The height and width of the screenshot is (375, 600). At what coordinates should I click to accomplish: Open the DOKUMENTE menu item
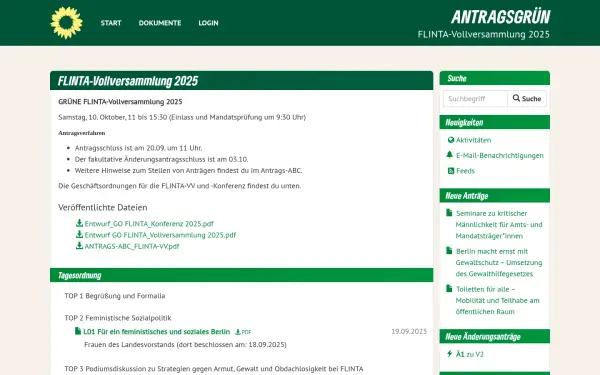coord(160,23)
